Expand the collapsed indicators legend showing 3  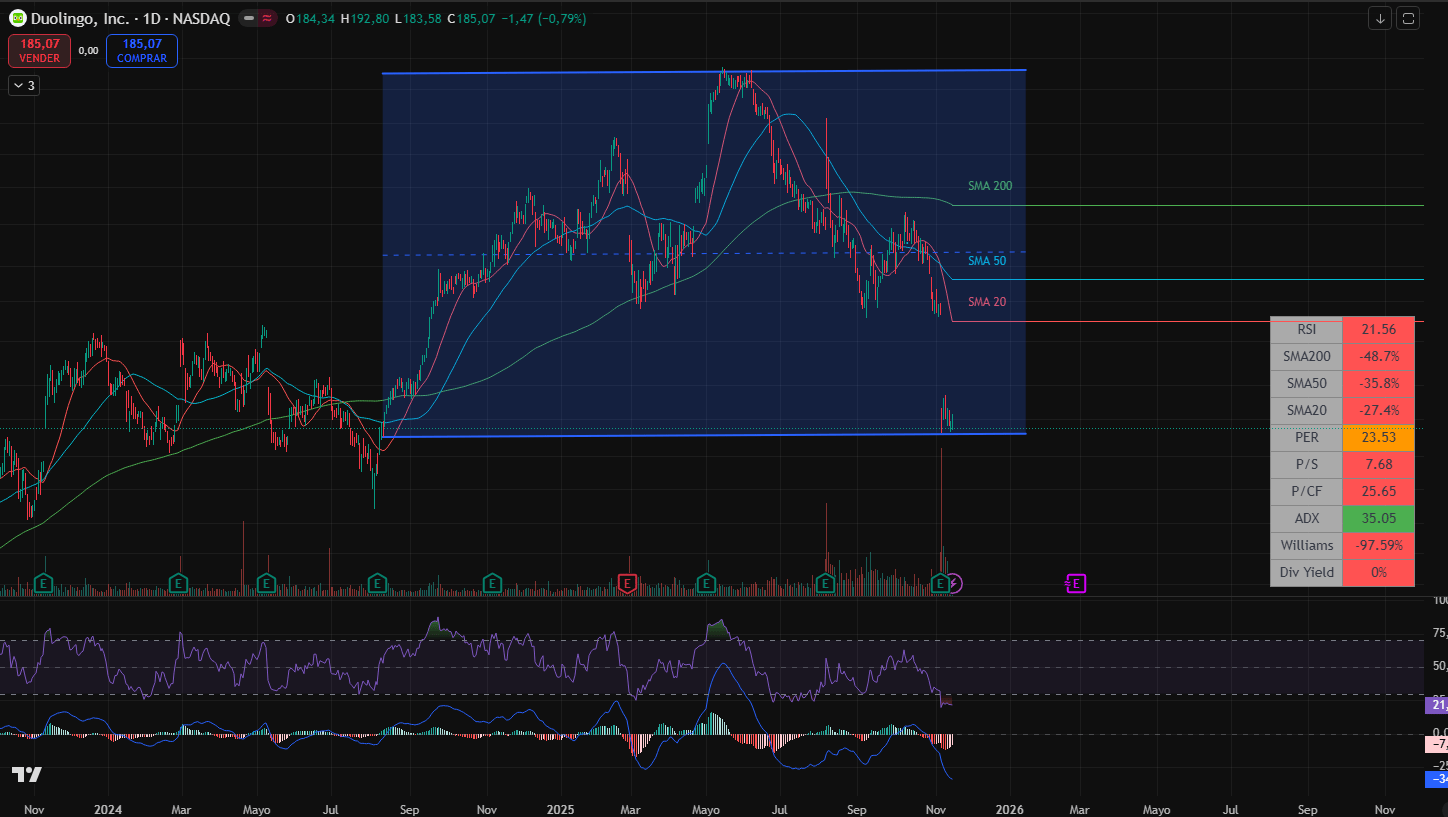pos(24,86)
